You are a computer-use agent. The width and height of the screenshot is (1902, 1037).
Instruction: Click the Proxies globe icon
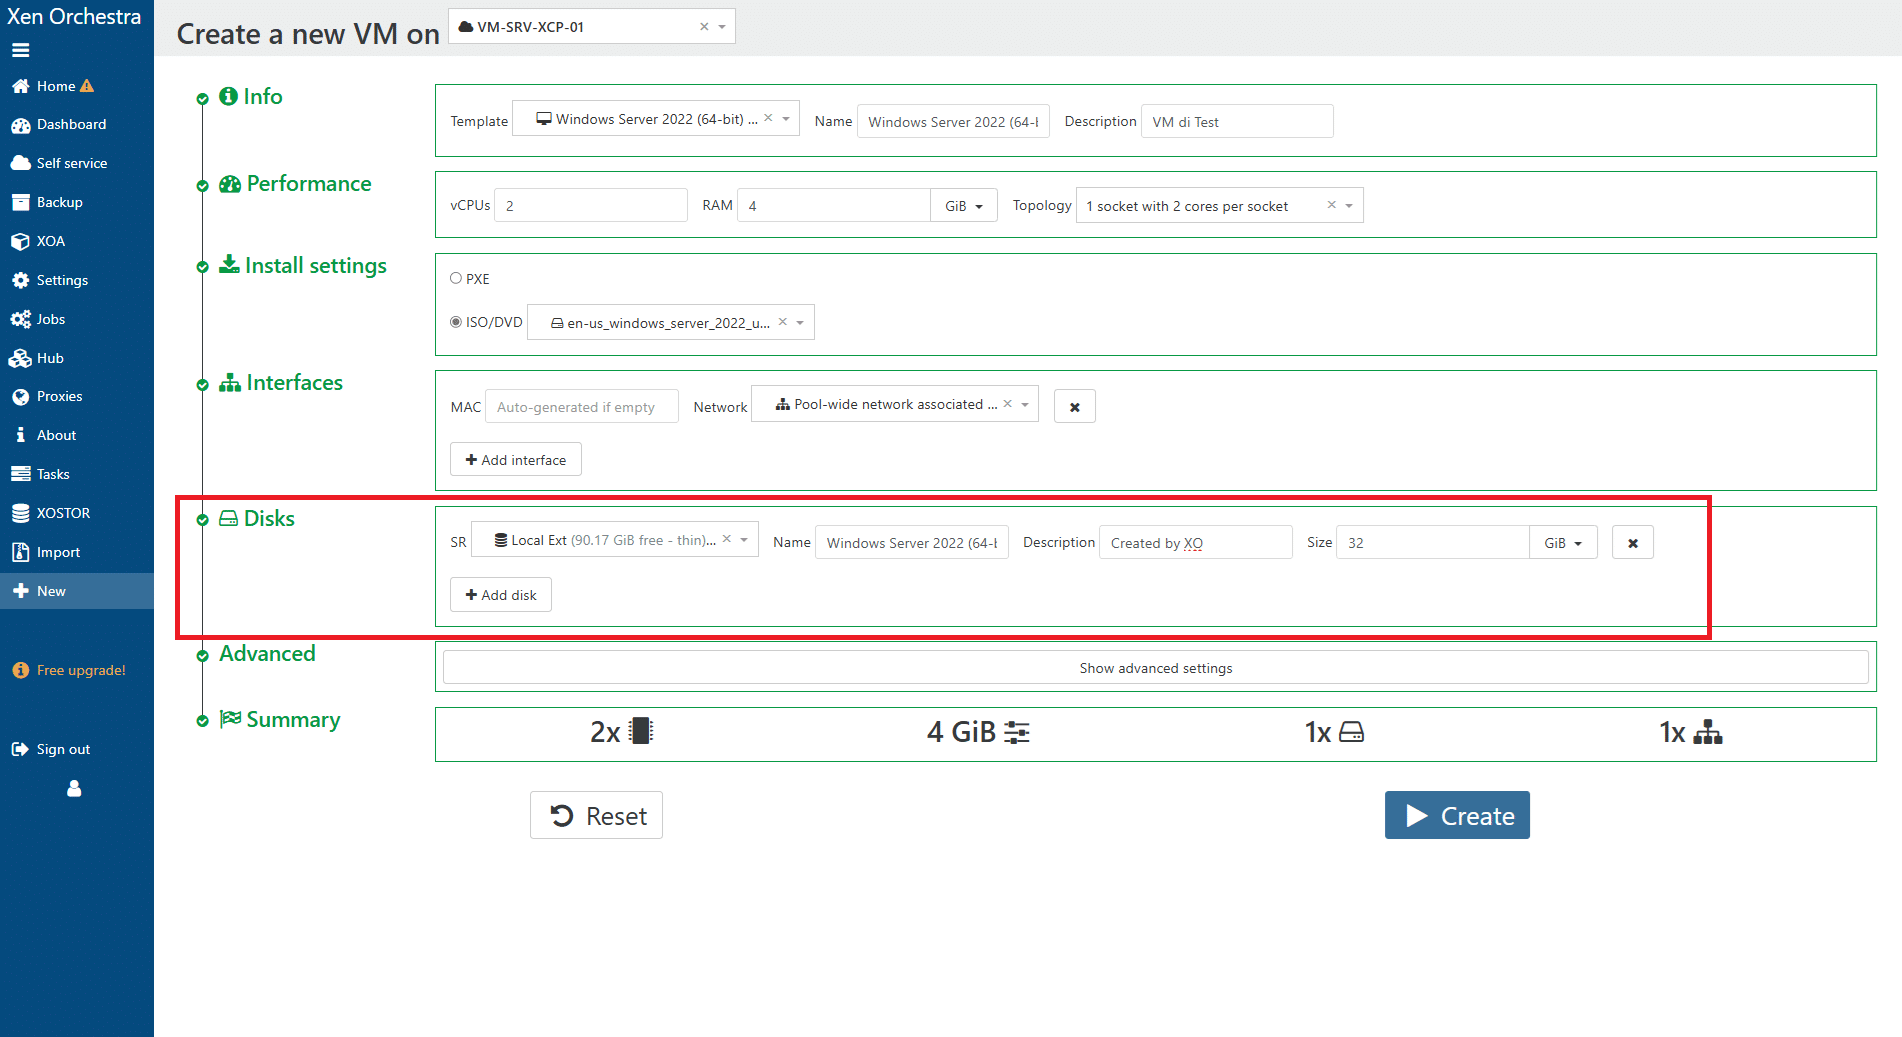20,397
